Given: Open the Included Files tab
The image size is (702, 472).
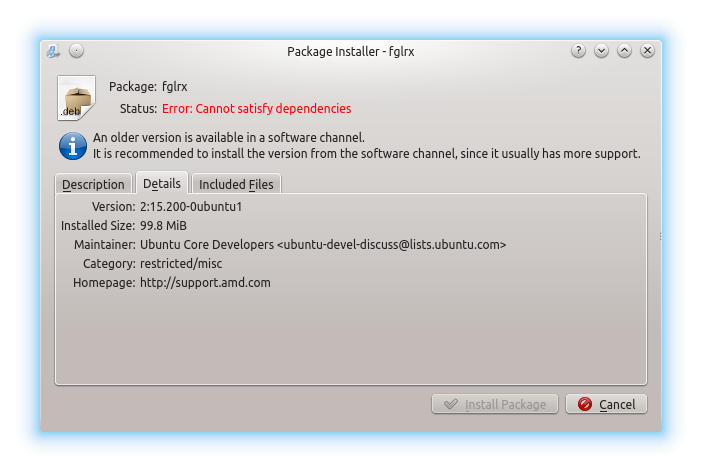Looking at the screenshot, I should 236,184.
